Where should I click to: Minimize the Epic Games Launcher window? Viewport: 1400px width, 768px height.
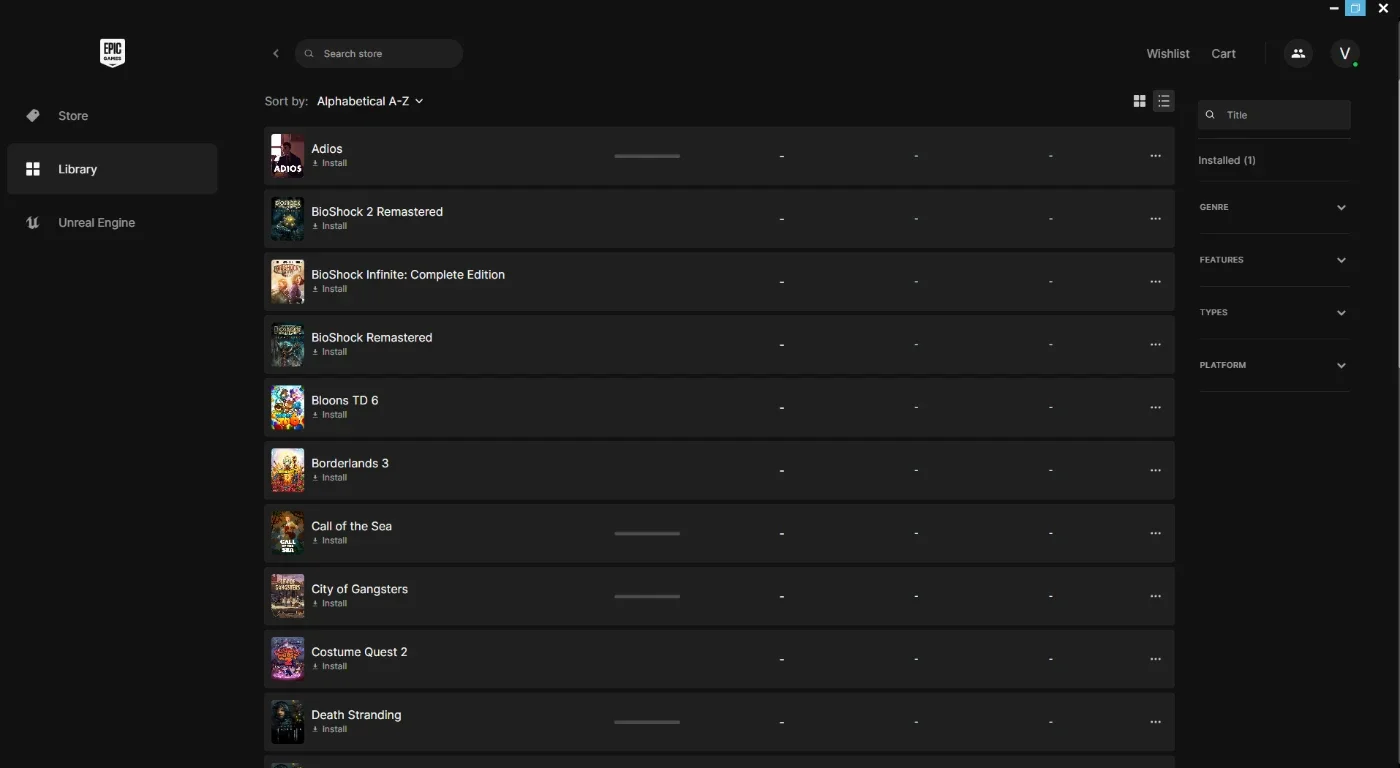[1334, 8]
